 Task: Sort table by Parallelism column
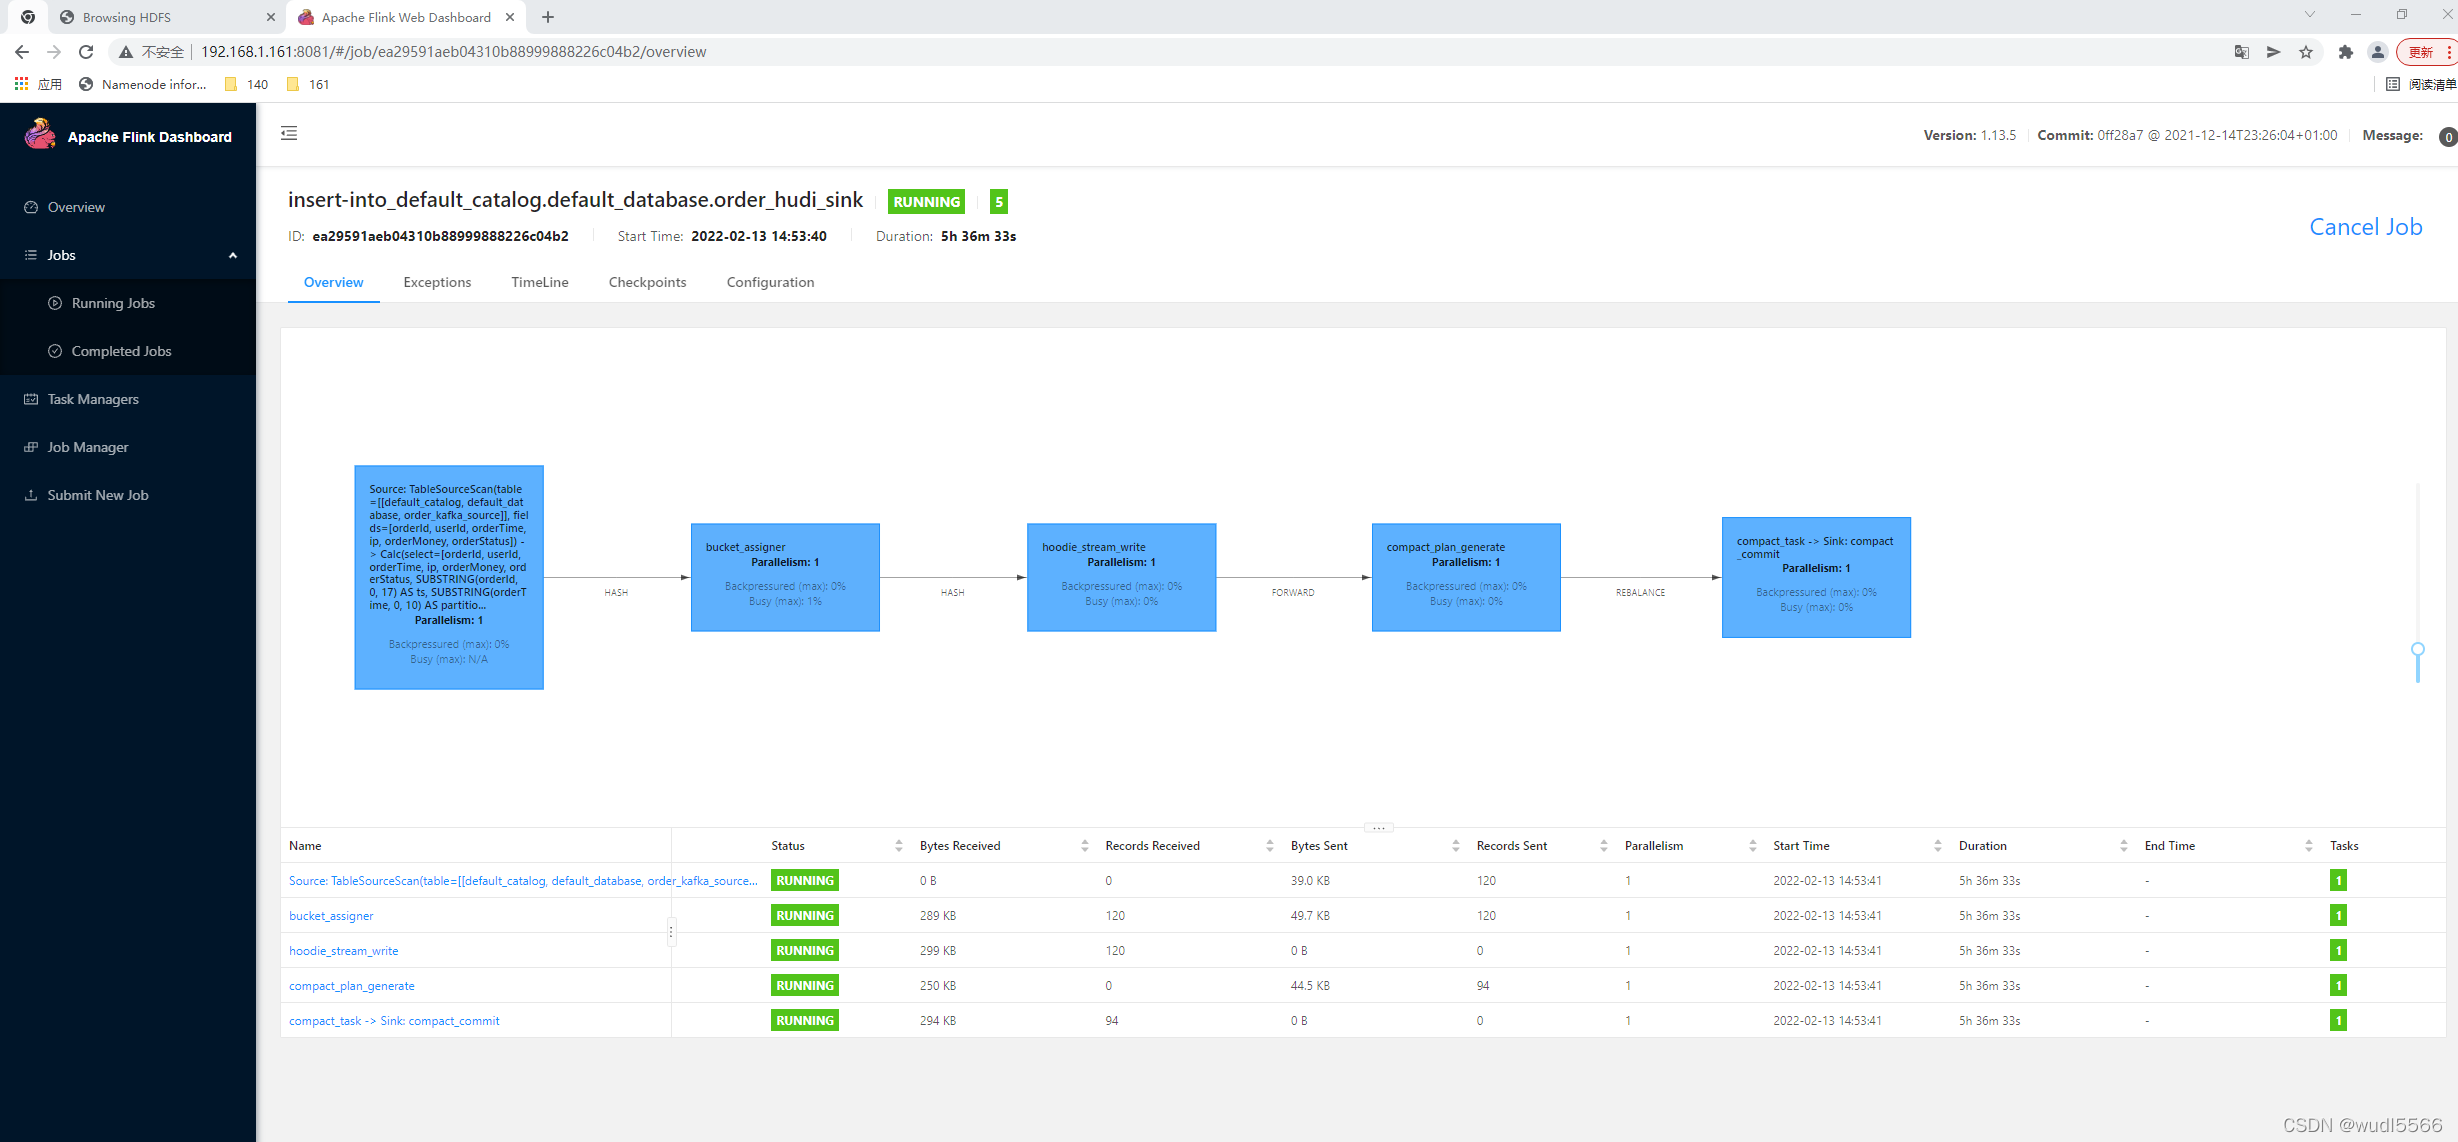(x=1752, y=846)
